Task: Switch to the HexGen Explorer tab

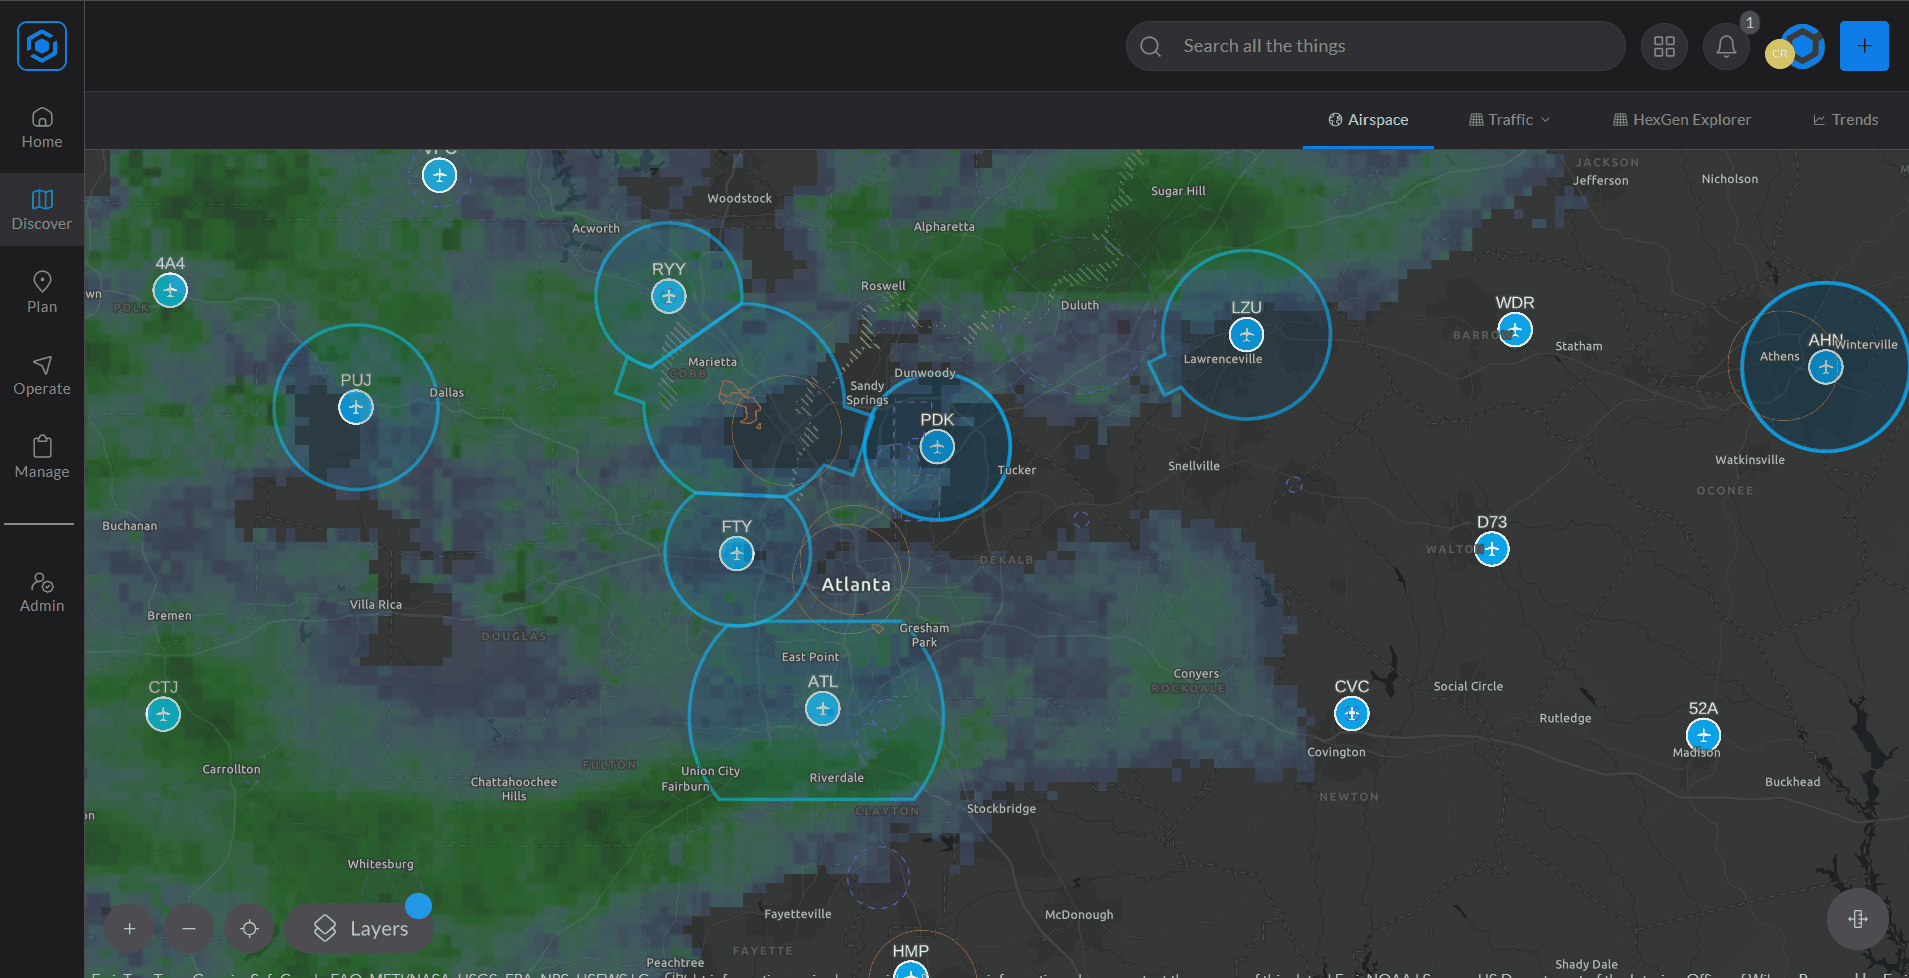Action: [1682, 120]
